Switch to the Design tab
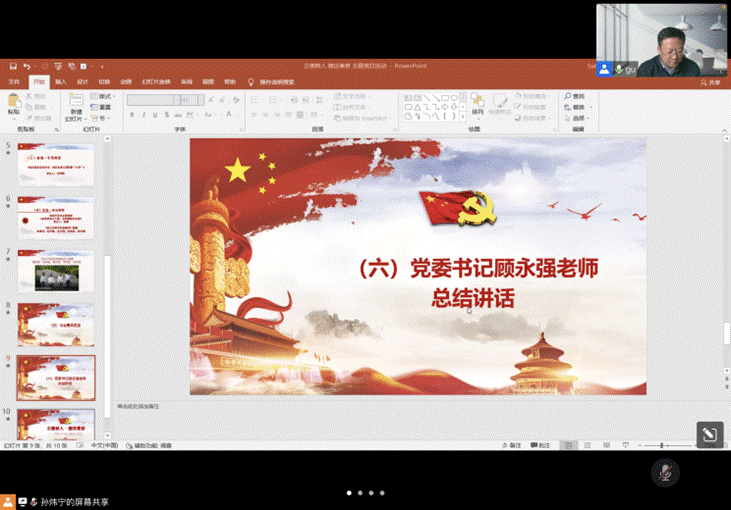The image size is (731, 510). (x=83, y=82)
